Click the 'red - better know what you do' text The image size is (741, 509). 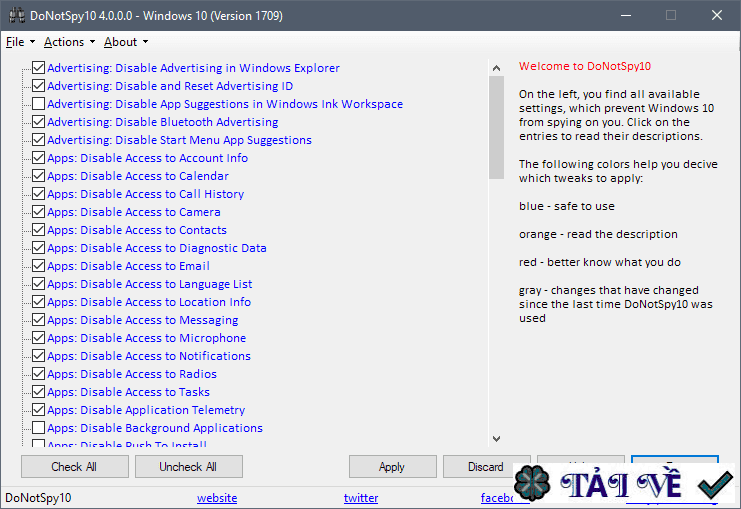coord(600,262)
